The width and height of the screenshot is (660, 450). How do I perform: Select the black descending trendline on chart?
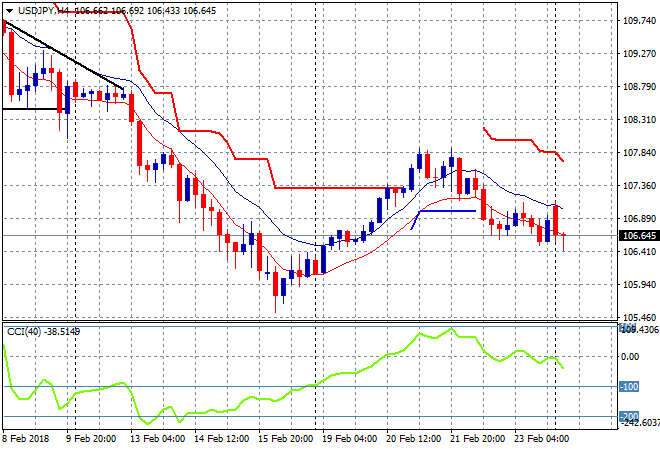pyautogui.click(x=63, y=55)
